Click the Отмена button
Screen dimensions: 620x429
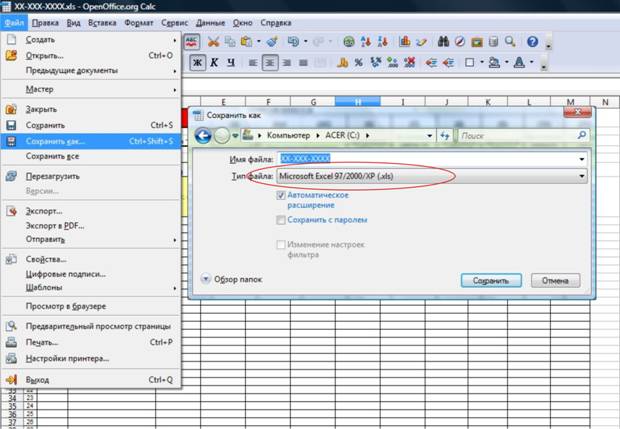pyautogui.click(x=556, y=280)
